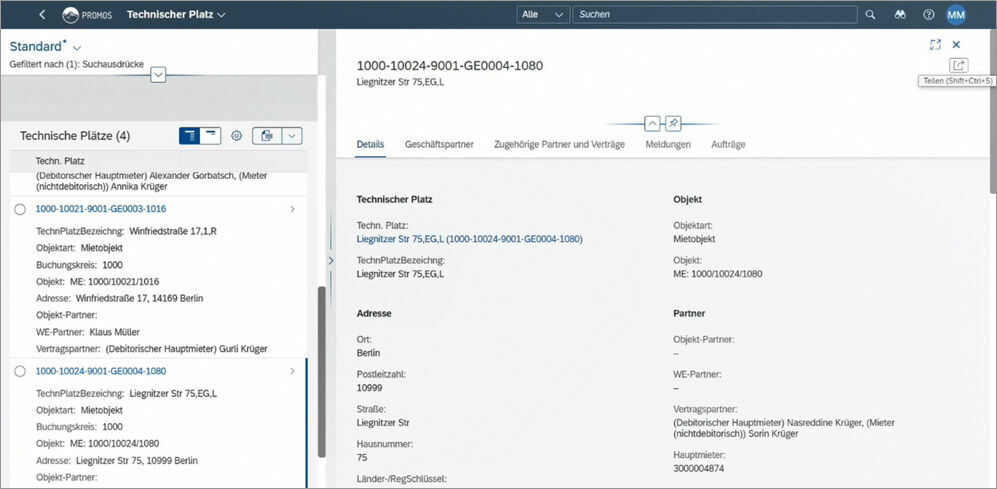Viewport: 997px width, 489px height.
Task: Expand the Standard view variant dropdown
Action: click(77, 48)
